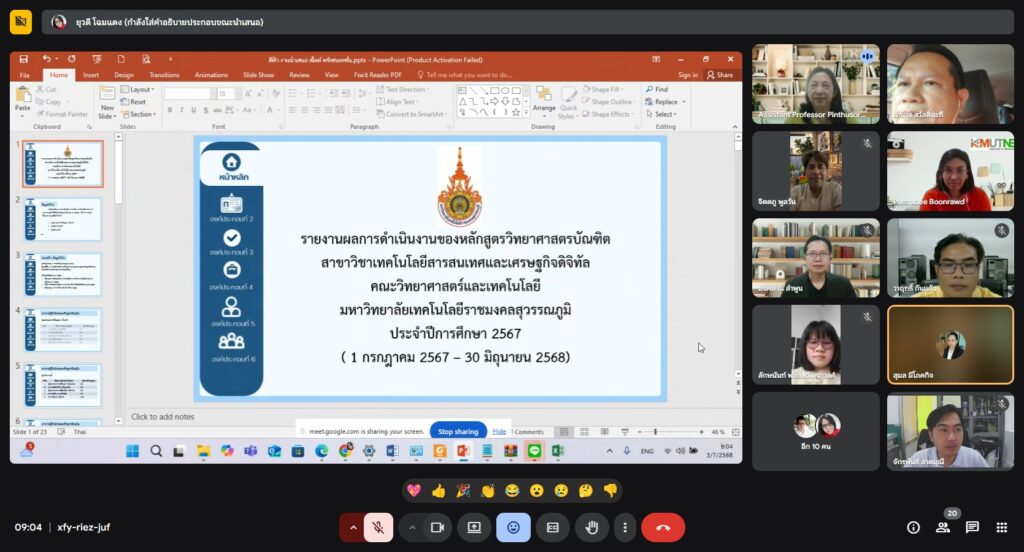Expand video settings arrow beside camera
Viewport: 1024px width, 552px height.
[411, 527]
